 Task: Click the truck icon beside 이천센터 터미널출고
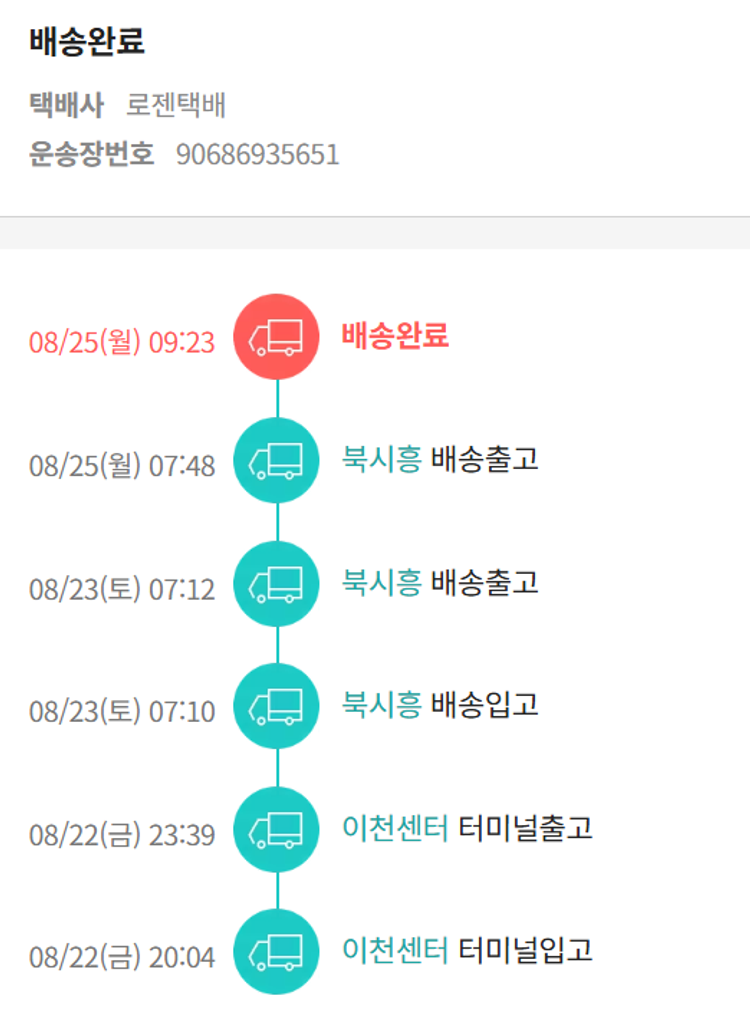tap(276, 830)
